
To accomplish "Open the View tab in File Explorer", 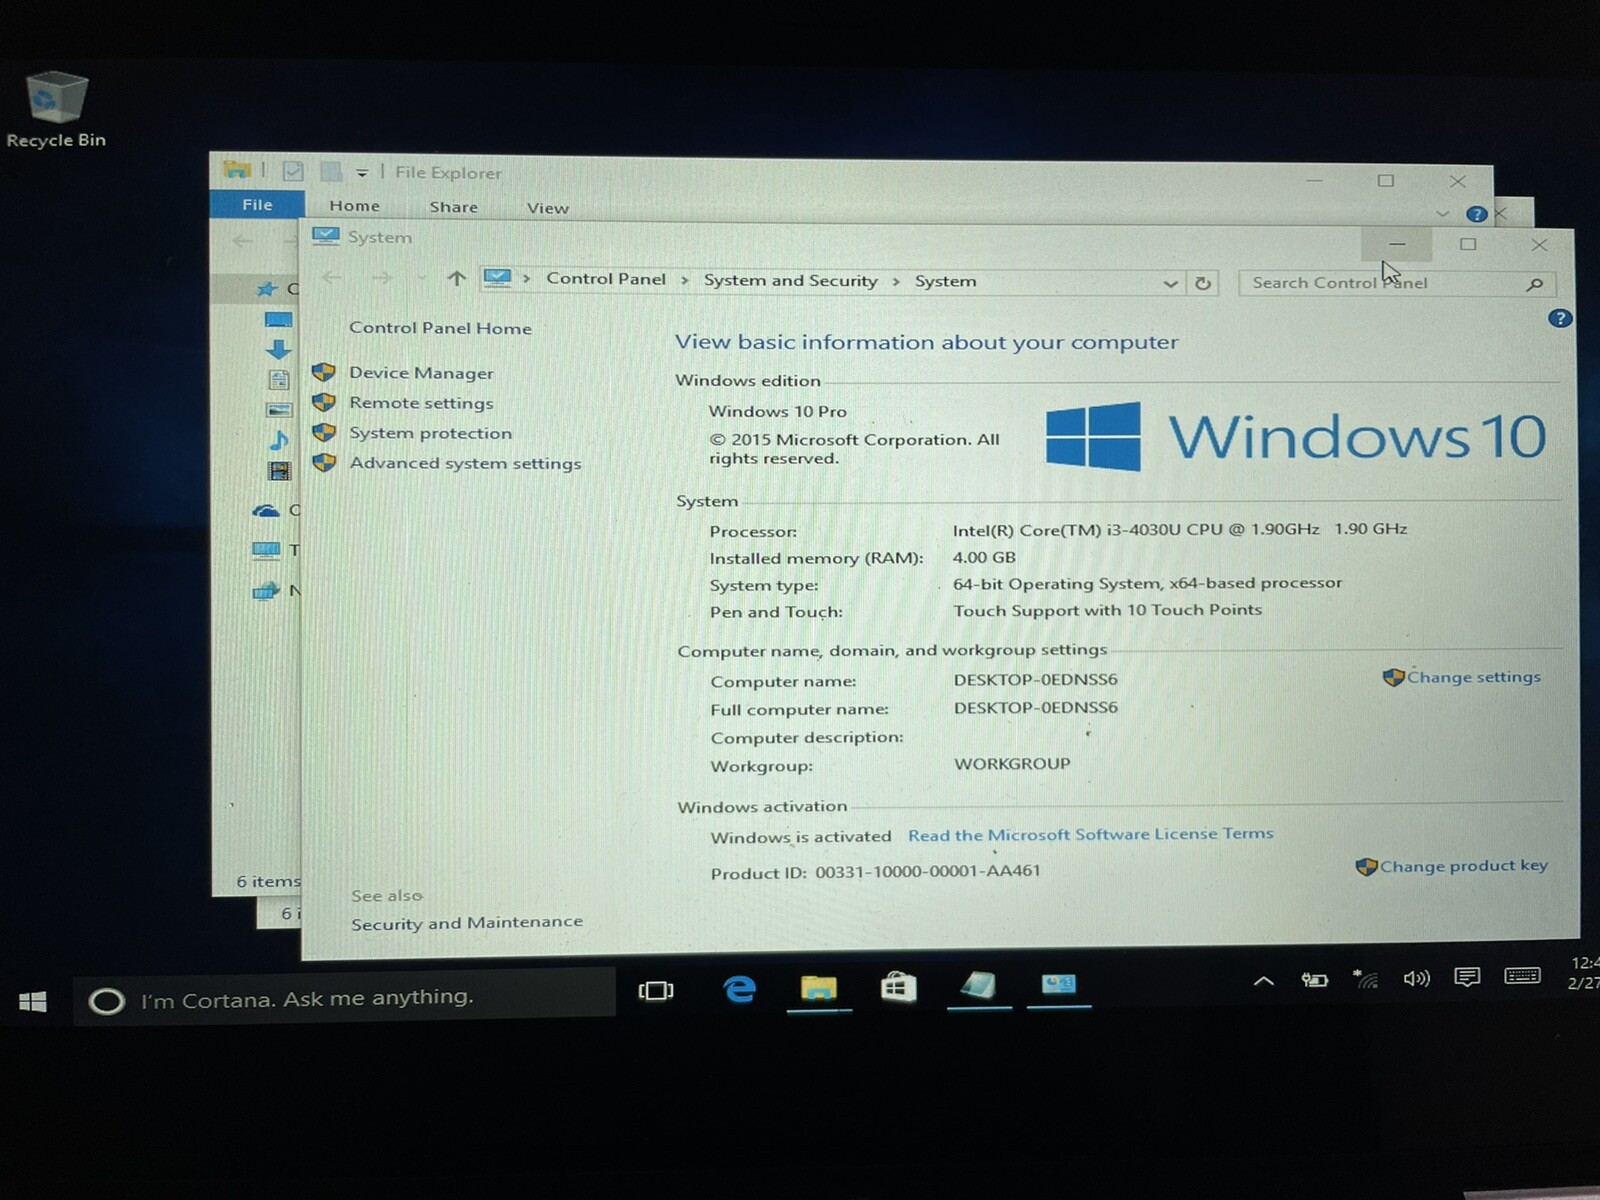I will (547, 208).
